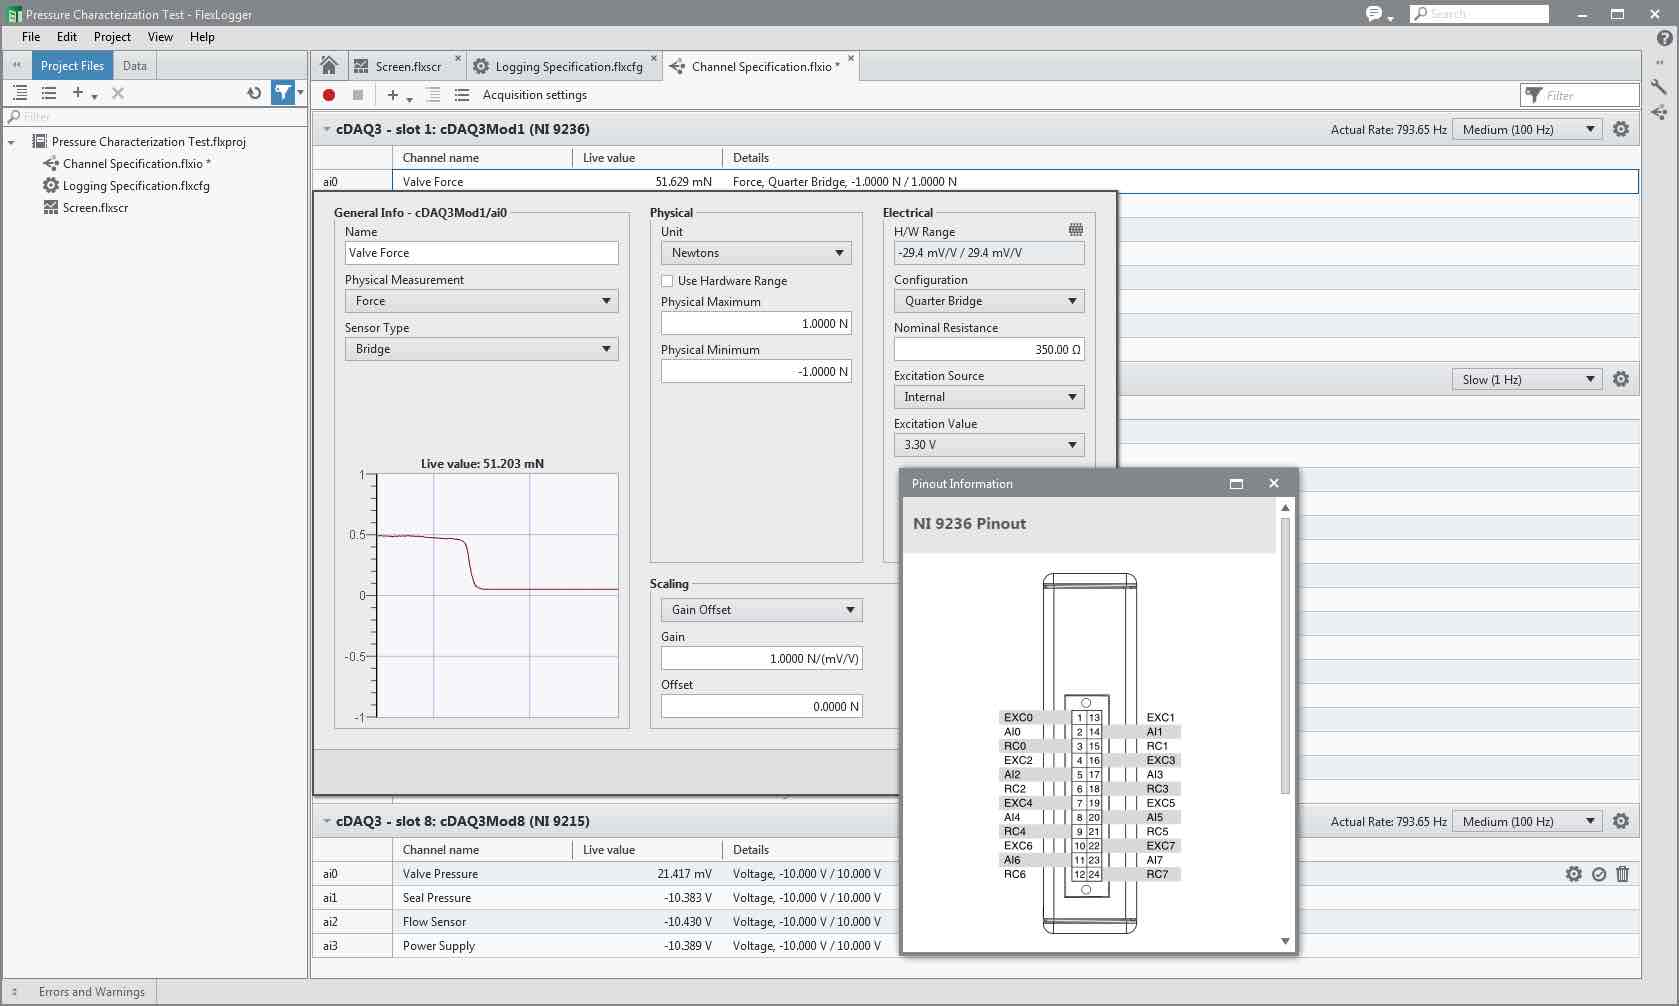Expand the Gain Offset scaling dropdown

[761, 610]
